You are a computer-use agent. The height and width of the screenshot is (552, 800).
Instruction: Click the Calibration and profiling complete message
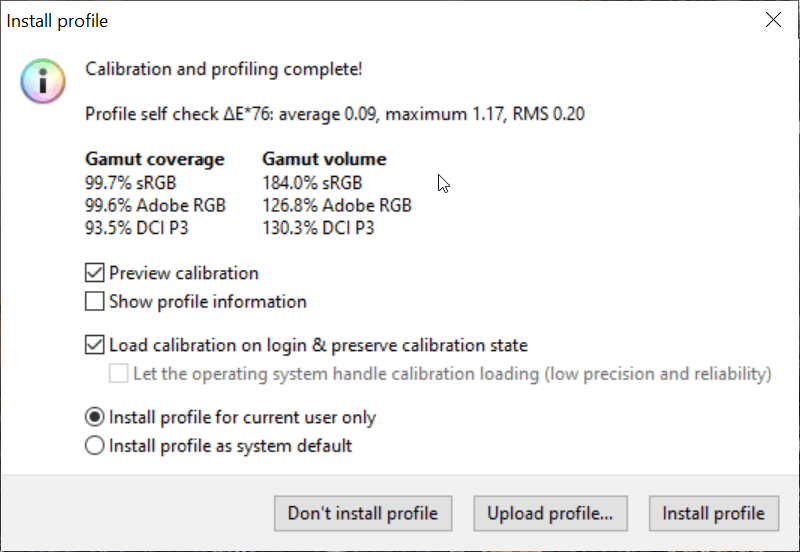coord(224,69)
